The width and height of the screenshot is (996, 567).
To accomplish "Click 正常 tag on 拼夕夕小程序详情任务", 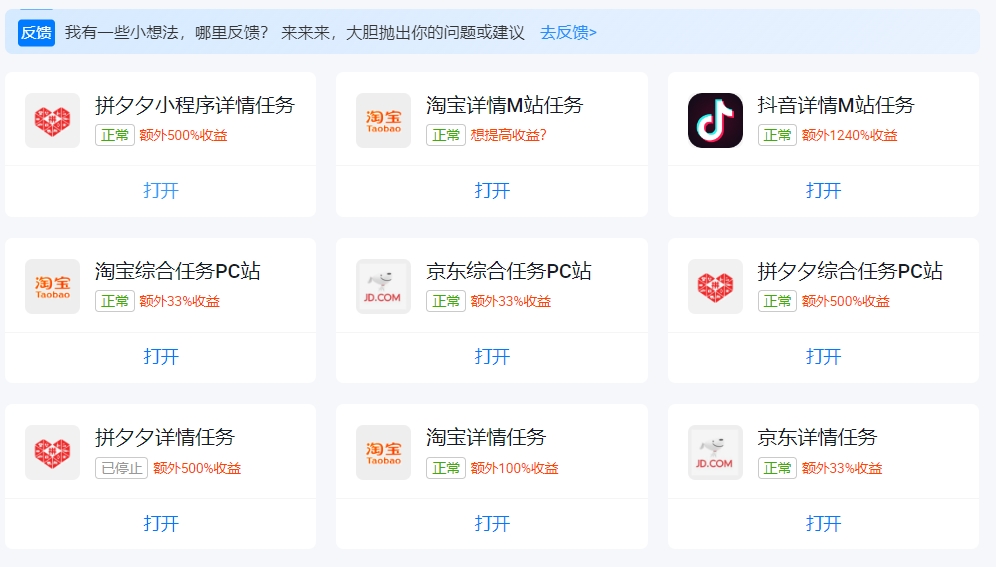I will pos(115,135).
